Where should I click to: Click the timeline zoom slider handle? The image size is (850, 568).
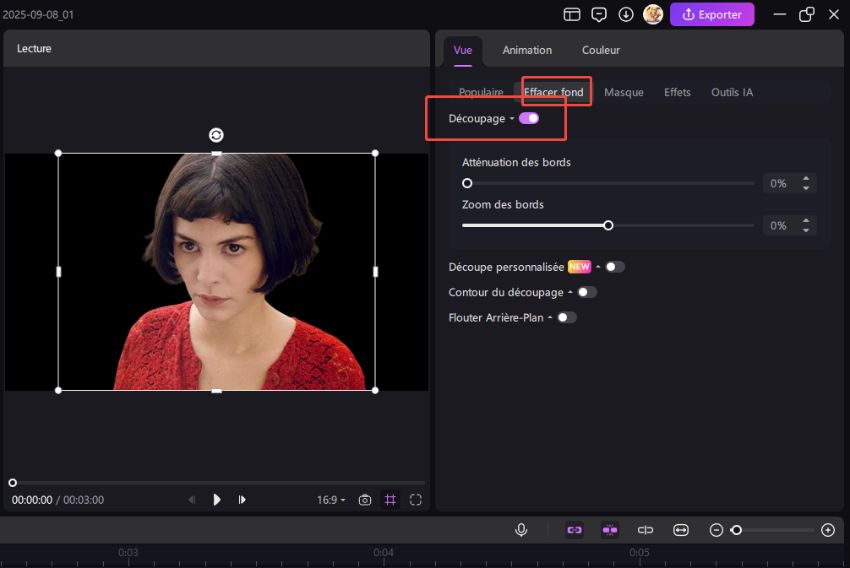click(x=736, y=530)
